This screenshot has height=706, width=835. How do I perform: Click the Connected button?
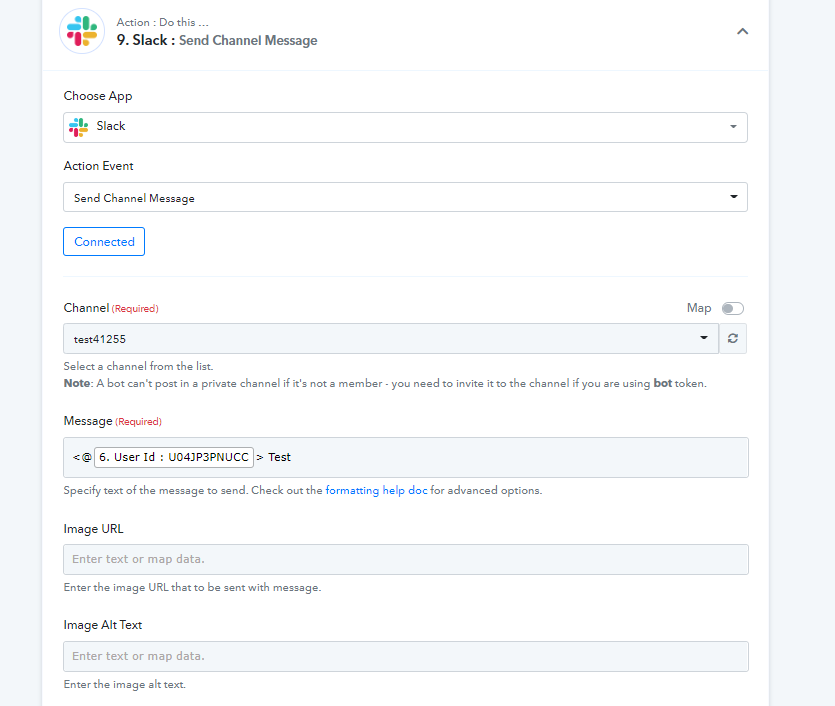[x=104, y=241]
